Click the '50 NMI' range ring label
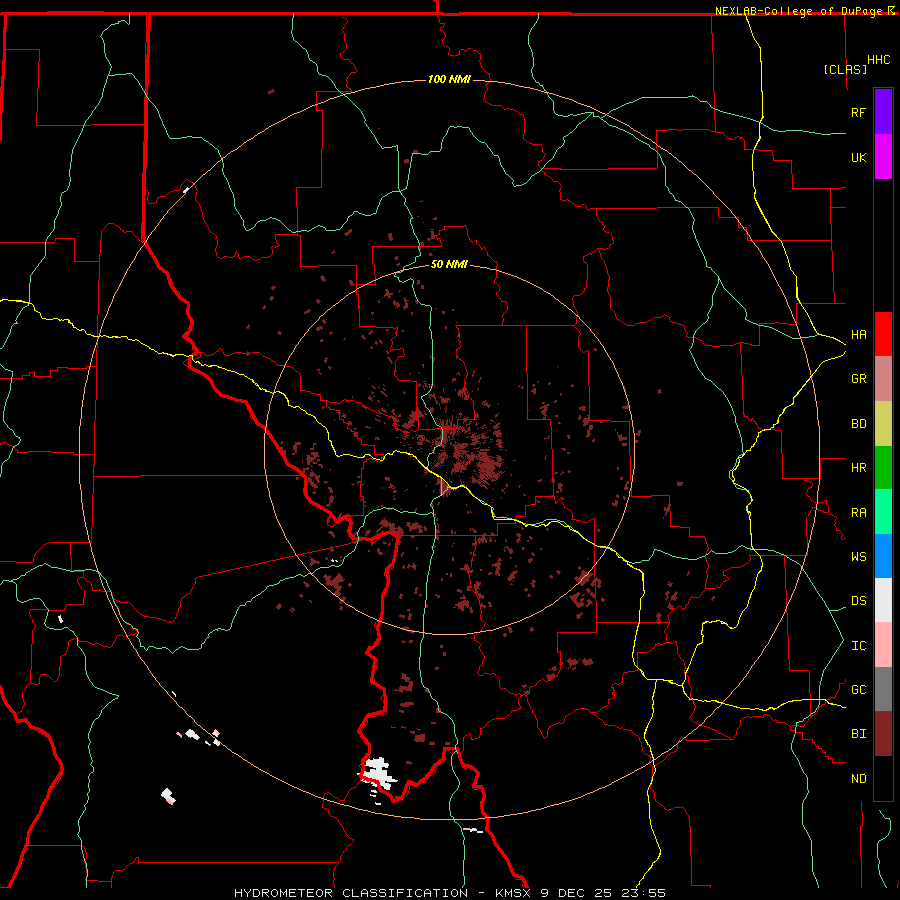900x900 pixels. click(449, 264)
